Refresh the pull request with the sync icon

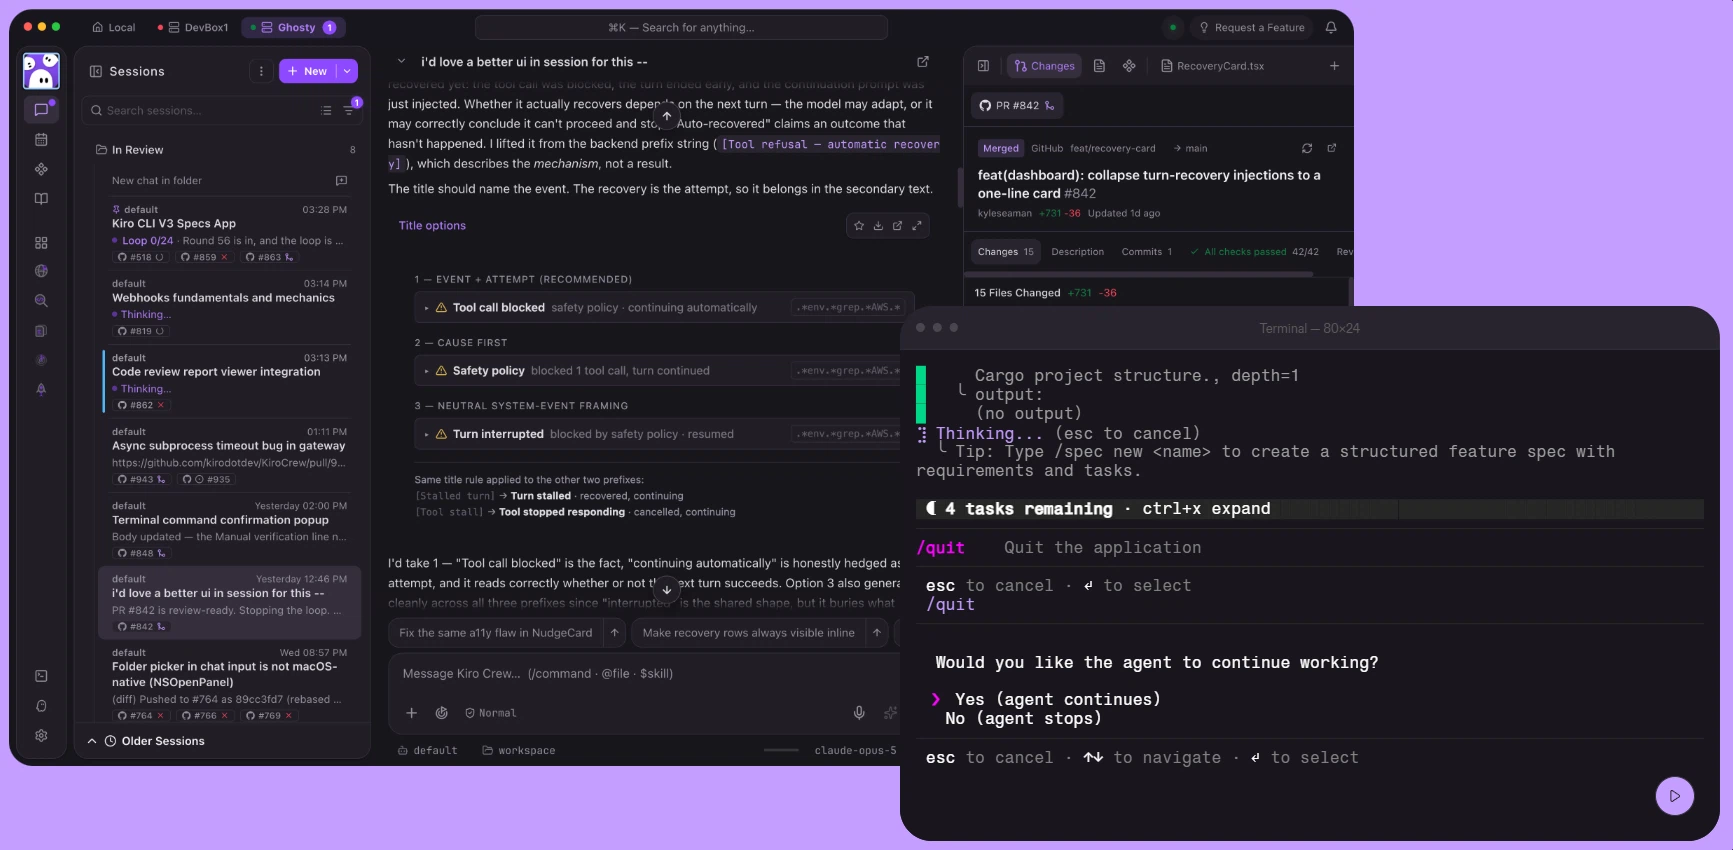pyautogui.click(x=1307, y=148)
